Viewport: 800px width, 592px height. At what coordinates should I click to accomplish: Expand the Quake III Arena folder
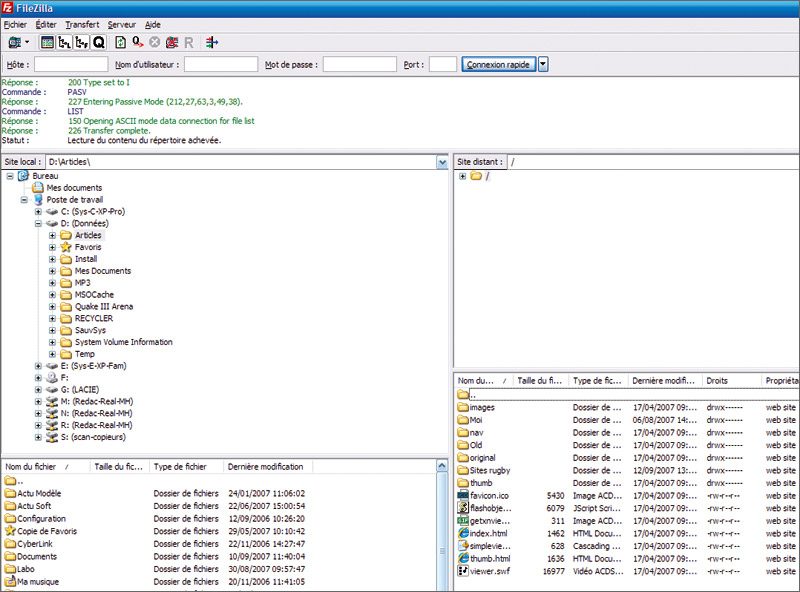52,307
